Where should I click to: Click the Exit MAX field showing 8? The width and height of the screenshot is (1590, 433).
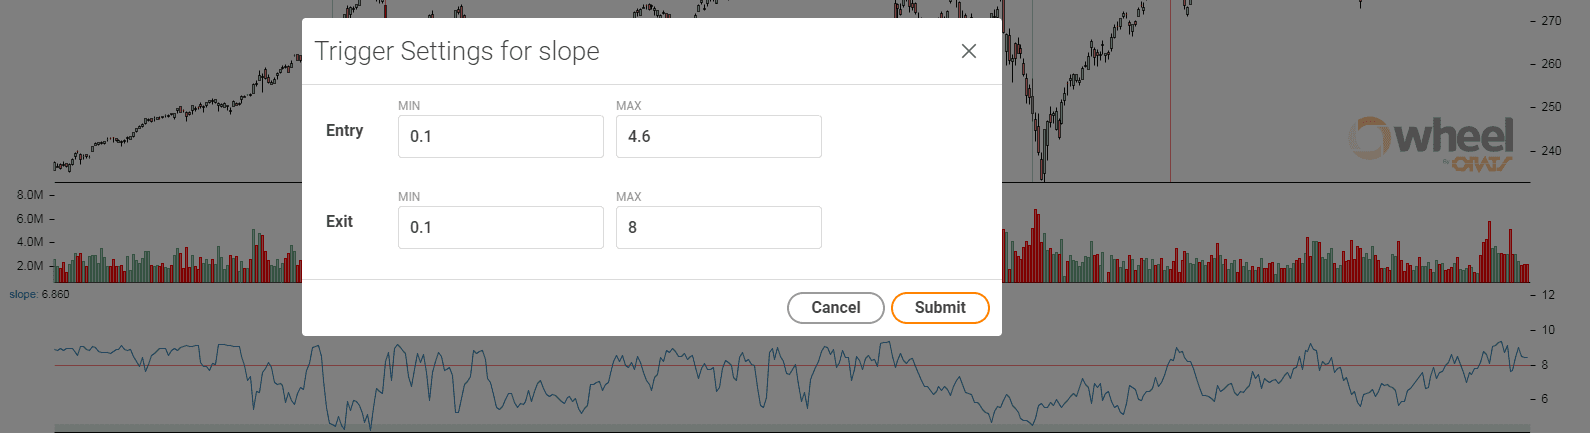[719, 227]
